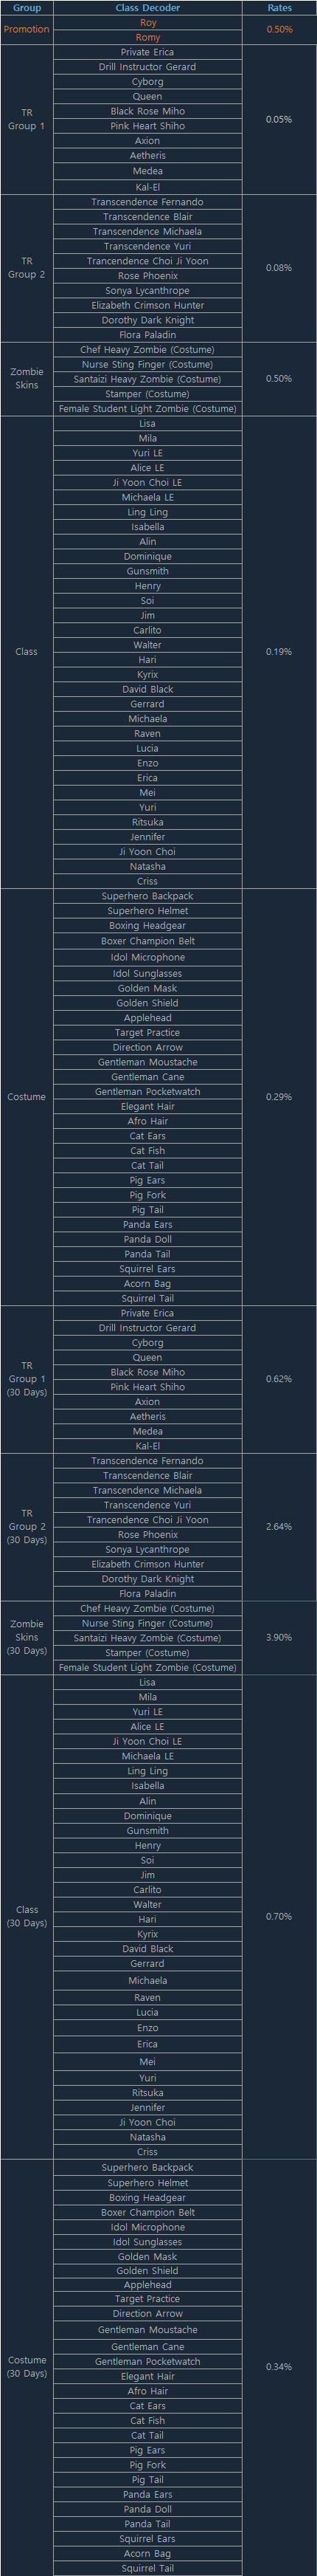Select the 0.08% rate cell
The height and width of the screenshot is (2576, 317).
[x=279, y=268]
